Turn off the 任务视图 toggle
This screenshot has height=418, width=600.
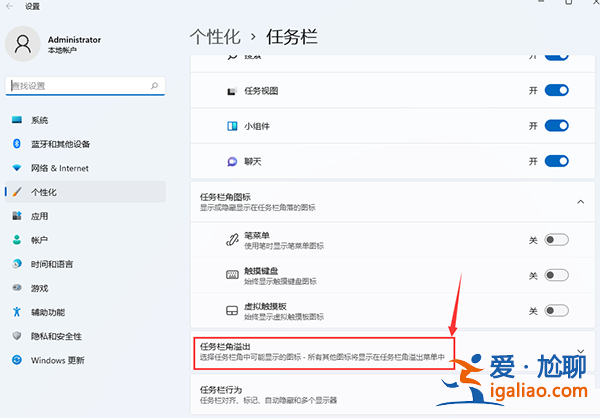click(556, 90)
